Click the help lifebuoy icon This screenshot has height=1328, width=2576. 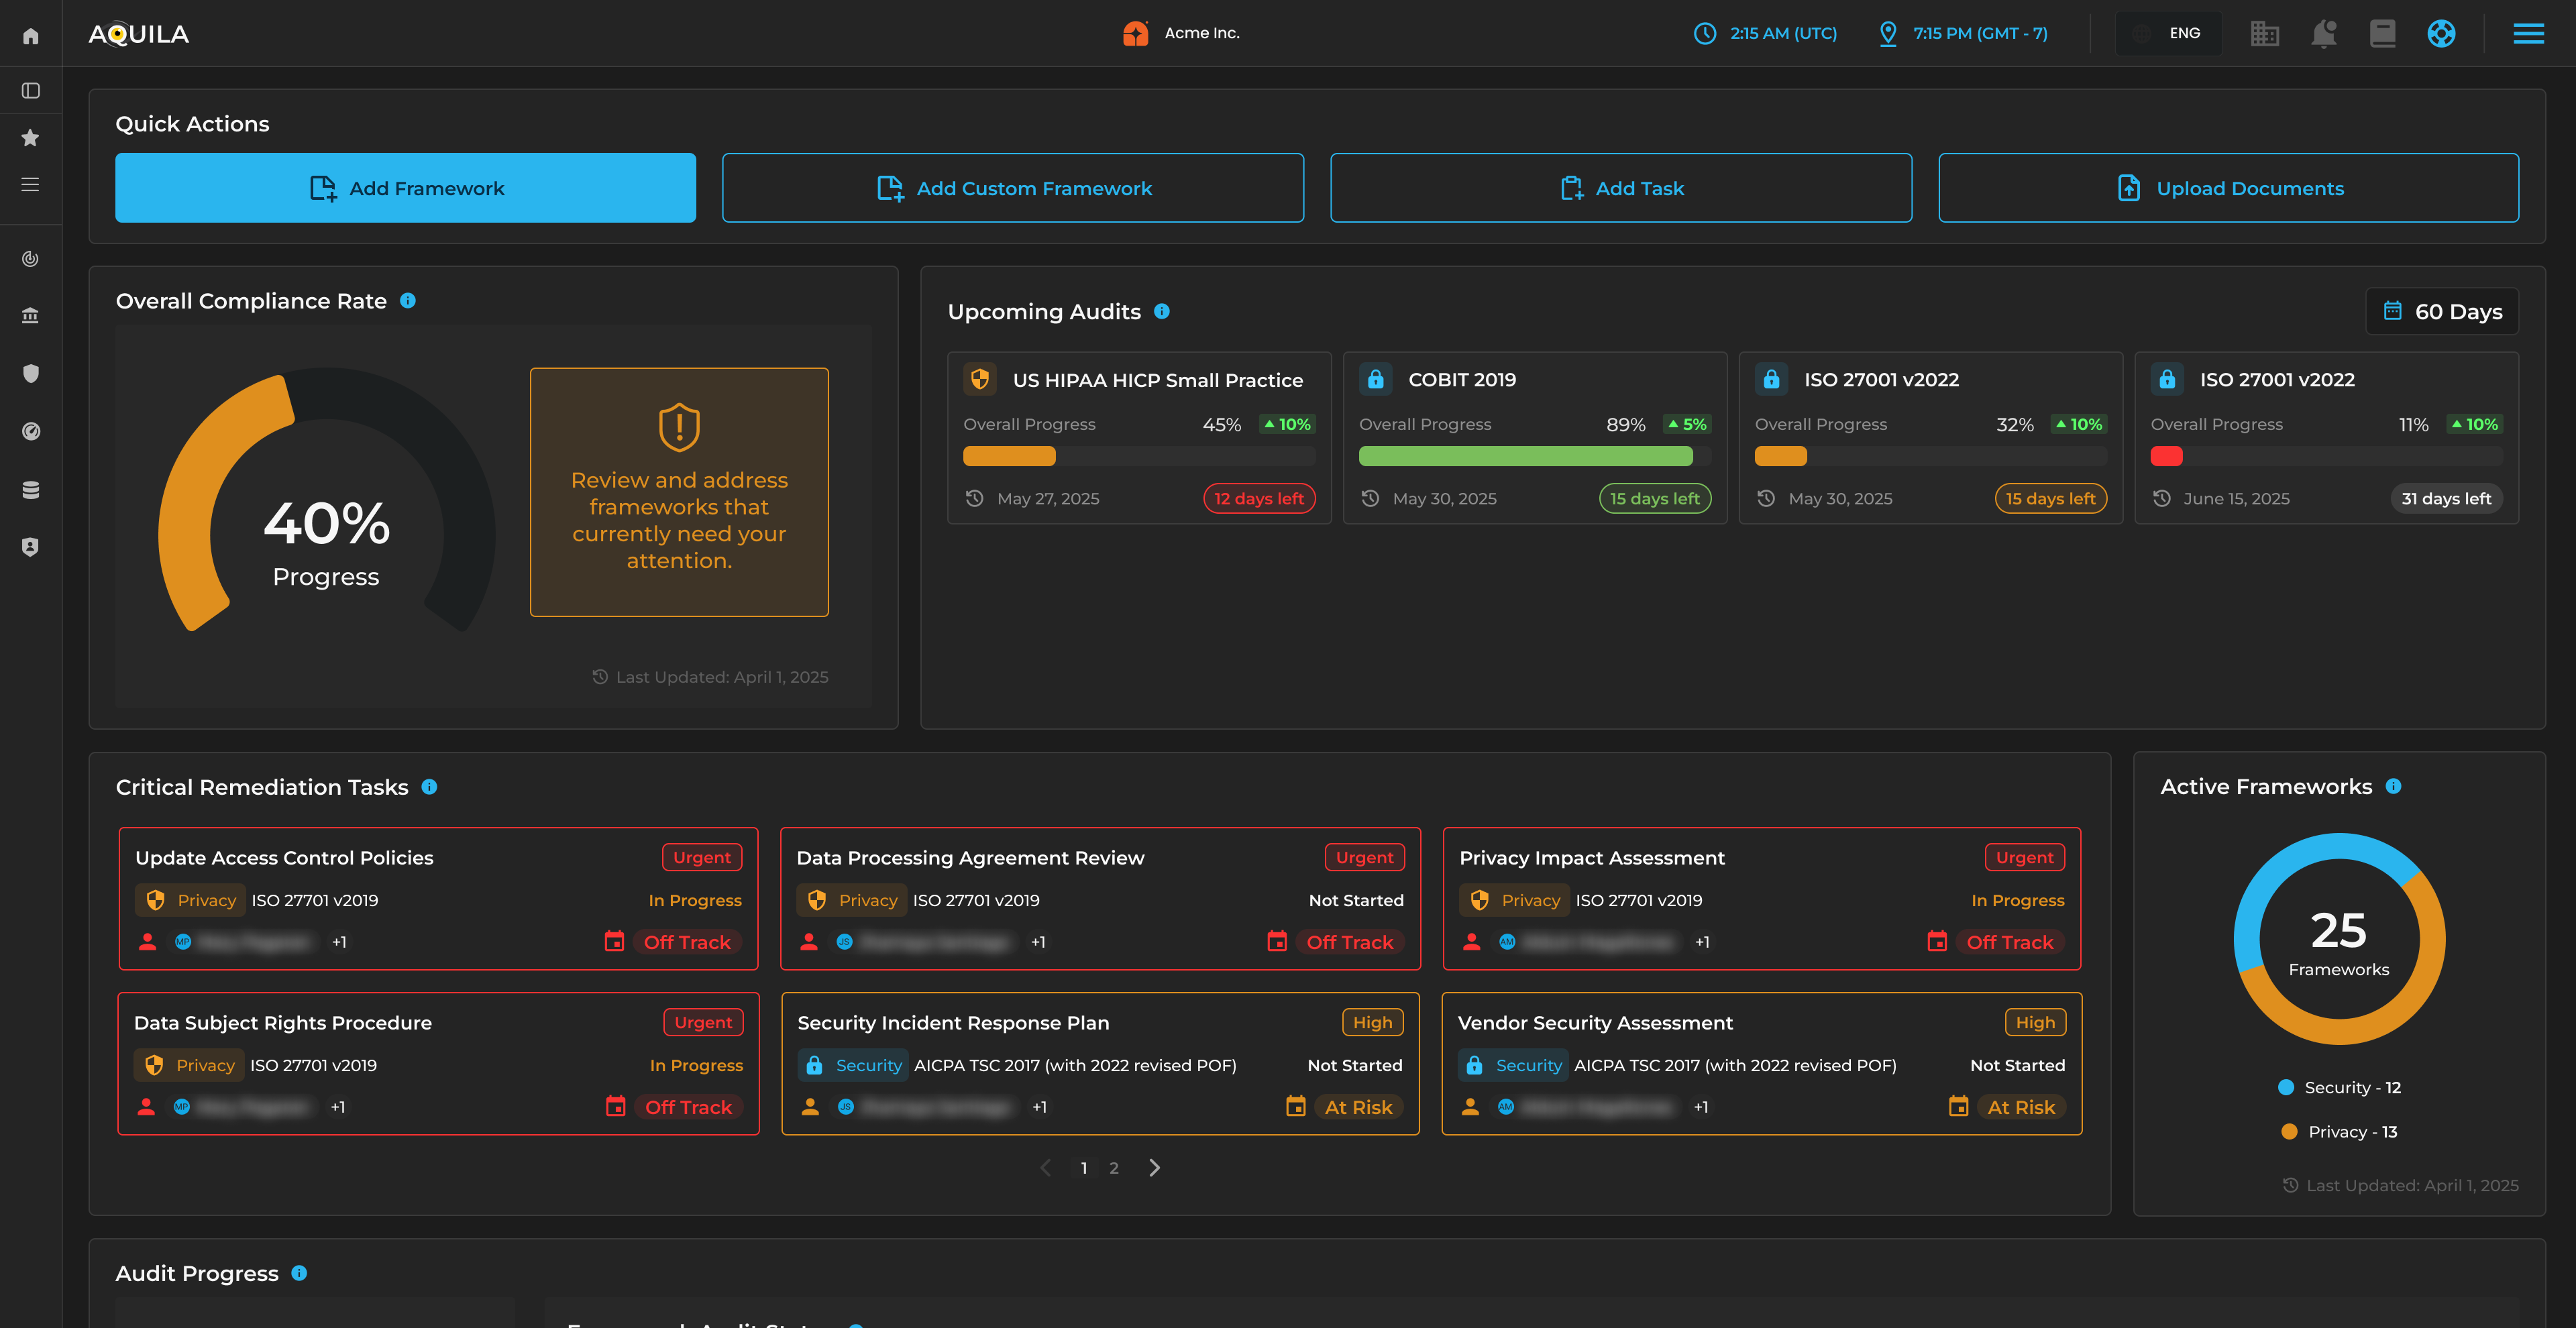[x=2441, y=34]
